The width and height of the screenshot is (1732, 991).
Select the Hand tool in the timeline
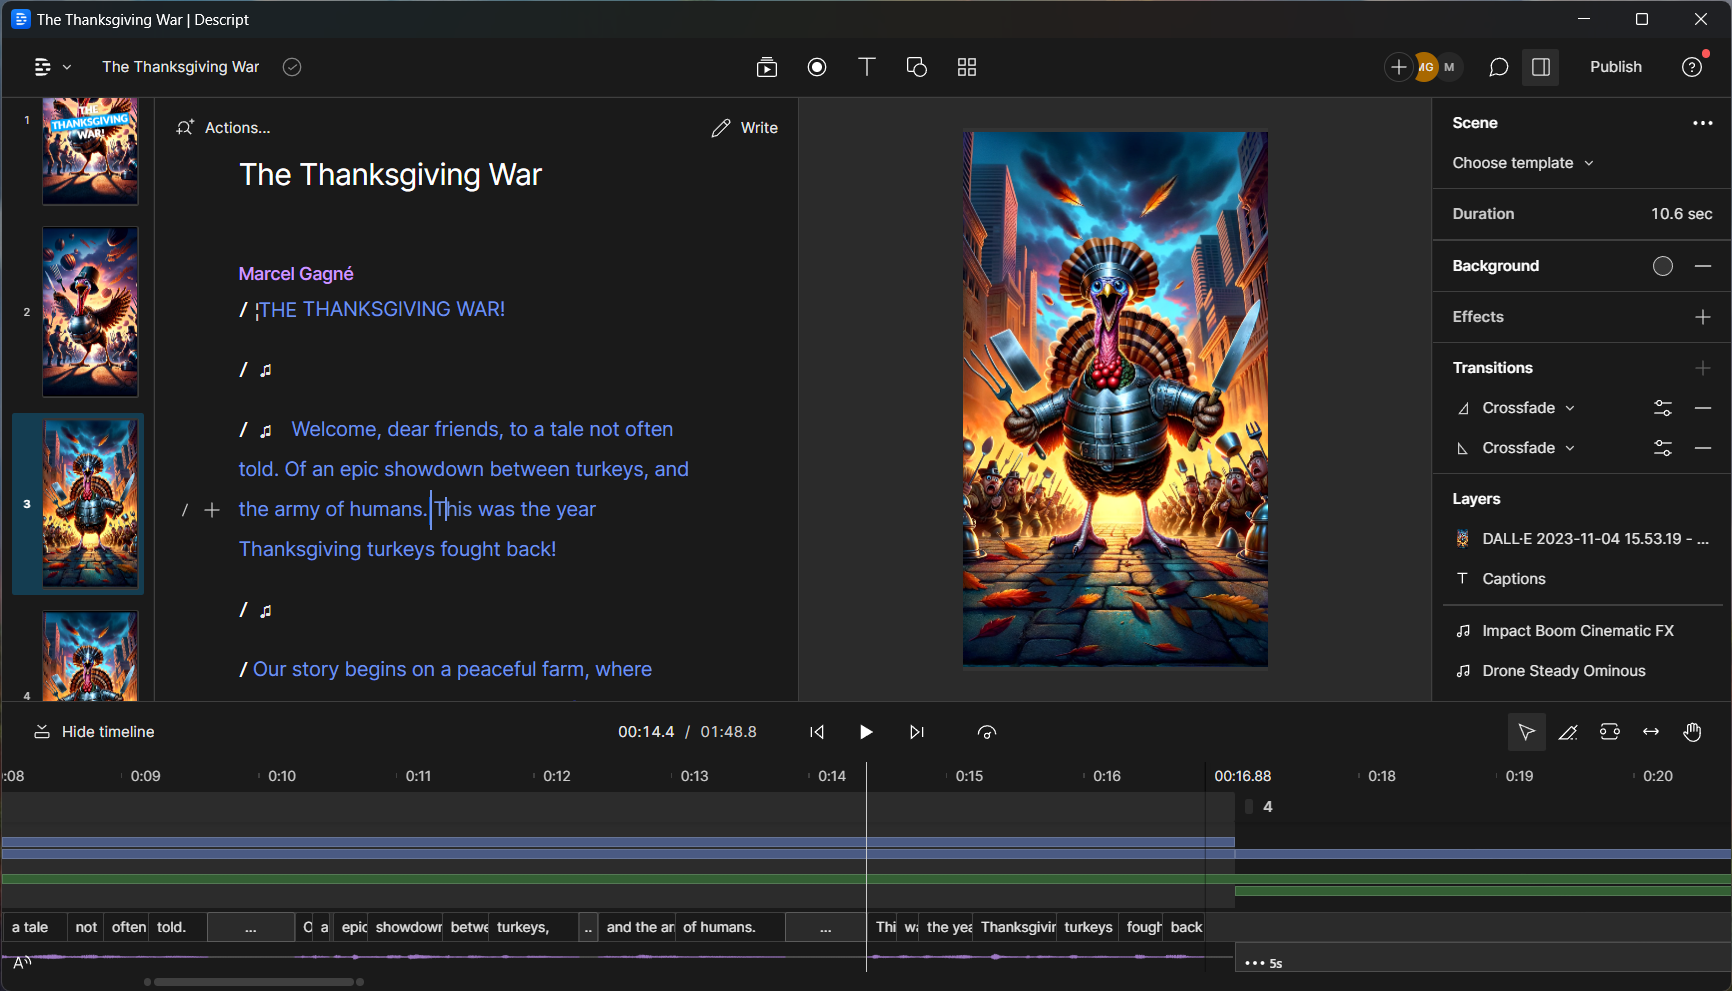coord(1692,732)
